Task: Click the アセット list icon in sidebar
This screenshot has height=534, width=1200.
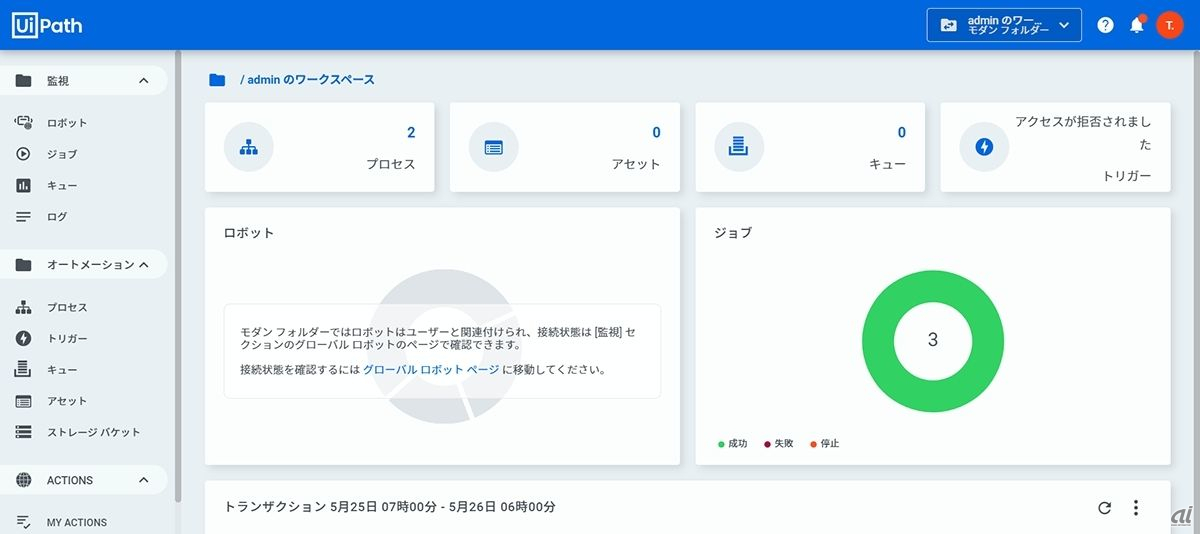Action: pos(24,401)
